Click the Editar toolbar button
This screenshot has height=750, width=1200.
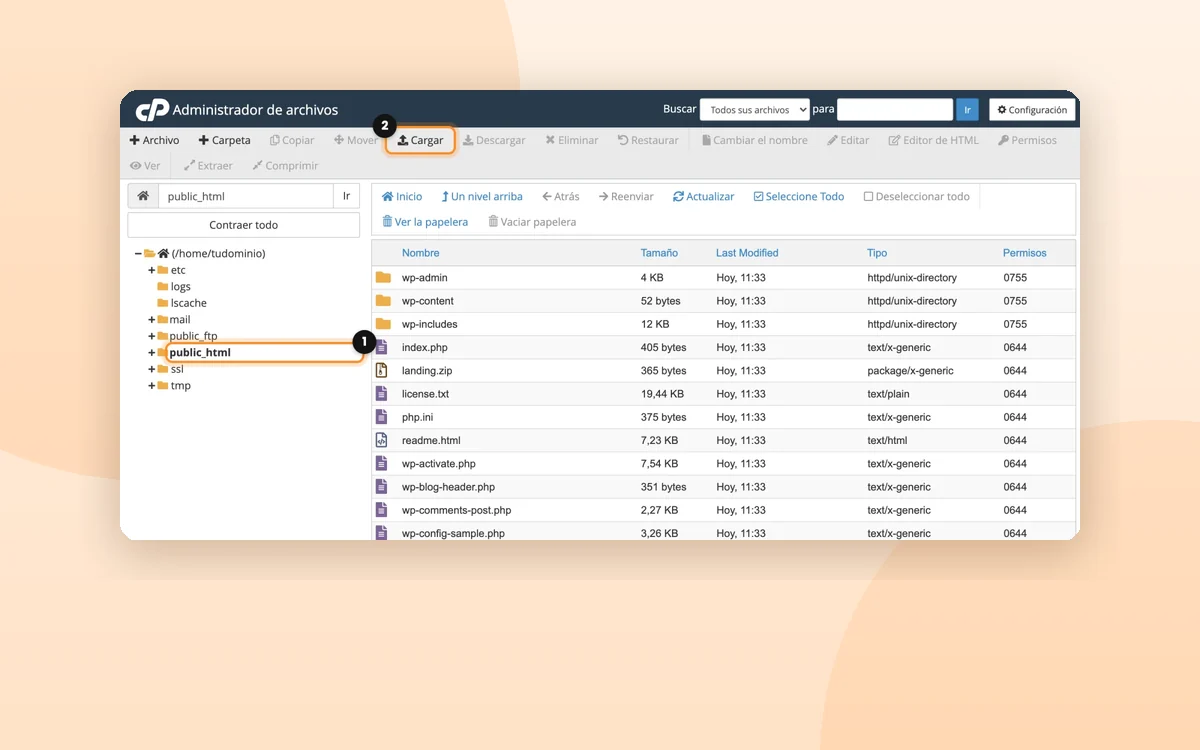pyautogui.click(x=848, y=140)
